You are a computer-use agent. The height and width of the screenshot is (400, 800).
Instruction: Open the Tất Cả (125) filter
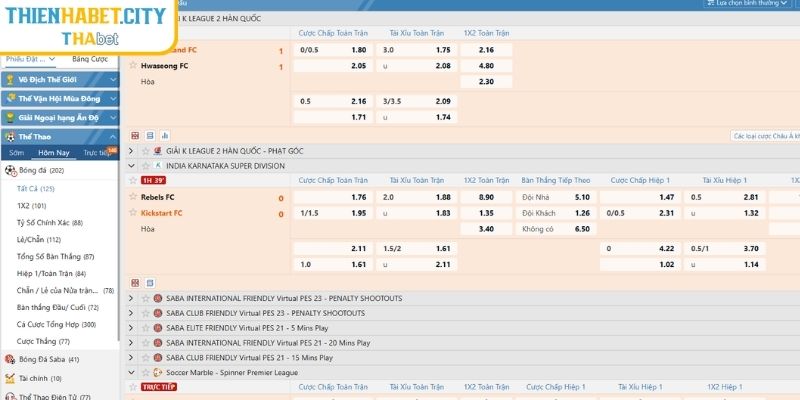click(36, 189)
